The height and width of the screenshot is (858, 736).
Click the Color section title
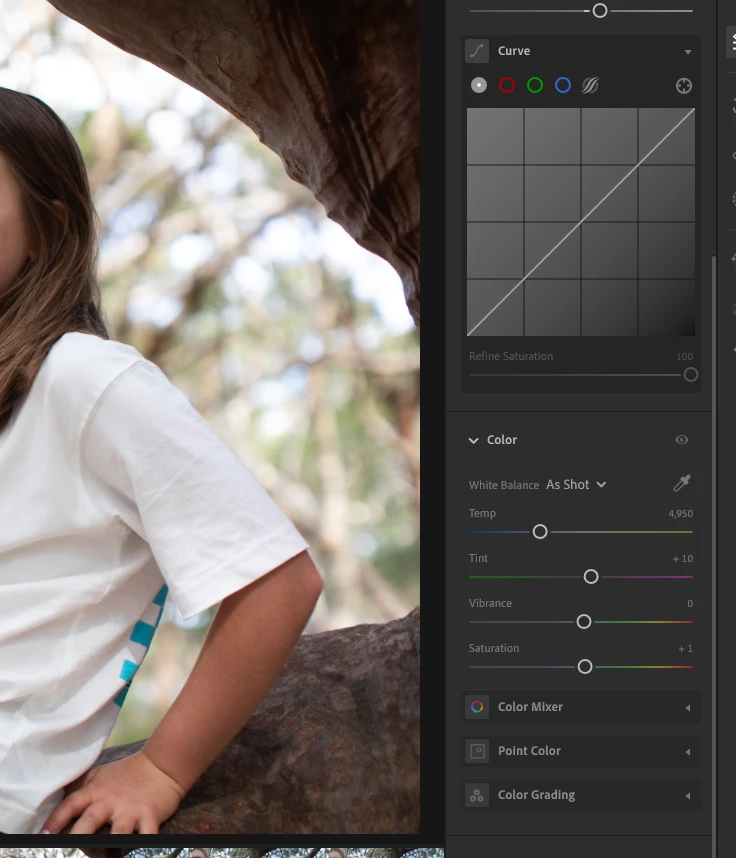(x=502, y=440)
